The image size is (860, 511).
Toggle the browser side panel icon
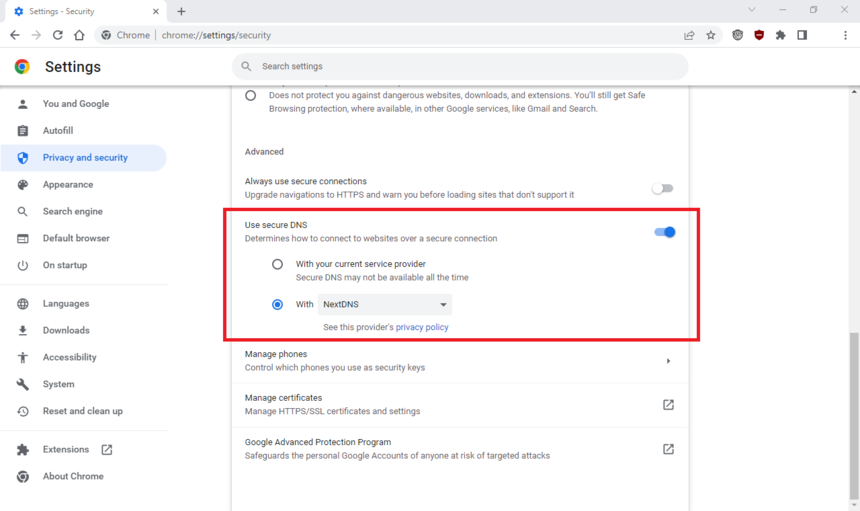(802, 35)
